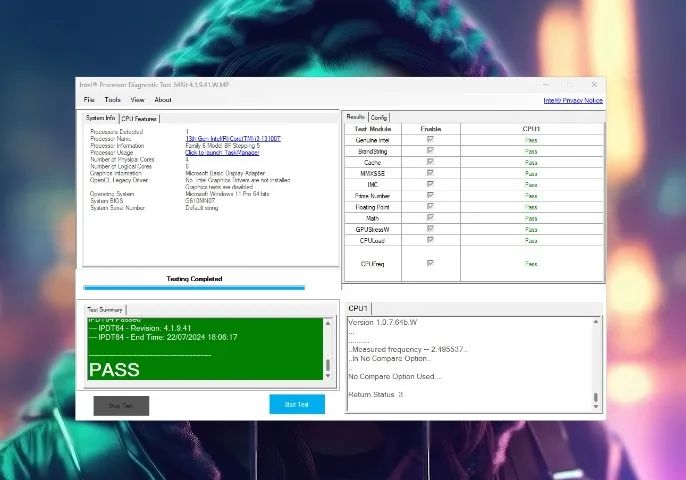Switch to the CPU Features tab
The width and height of the screenshot is (686, 480).
140,118
